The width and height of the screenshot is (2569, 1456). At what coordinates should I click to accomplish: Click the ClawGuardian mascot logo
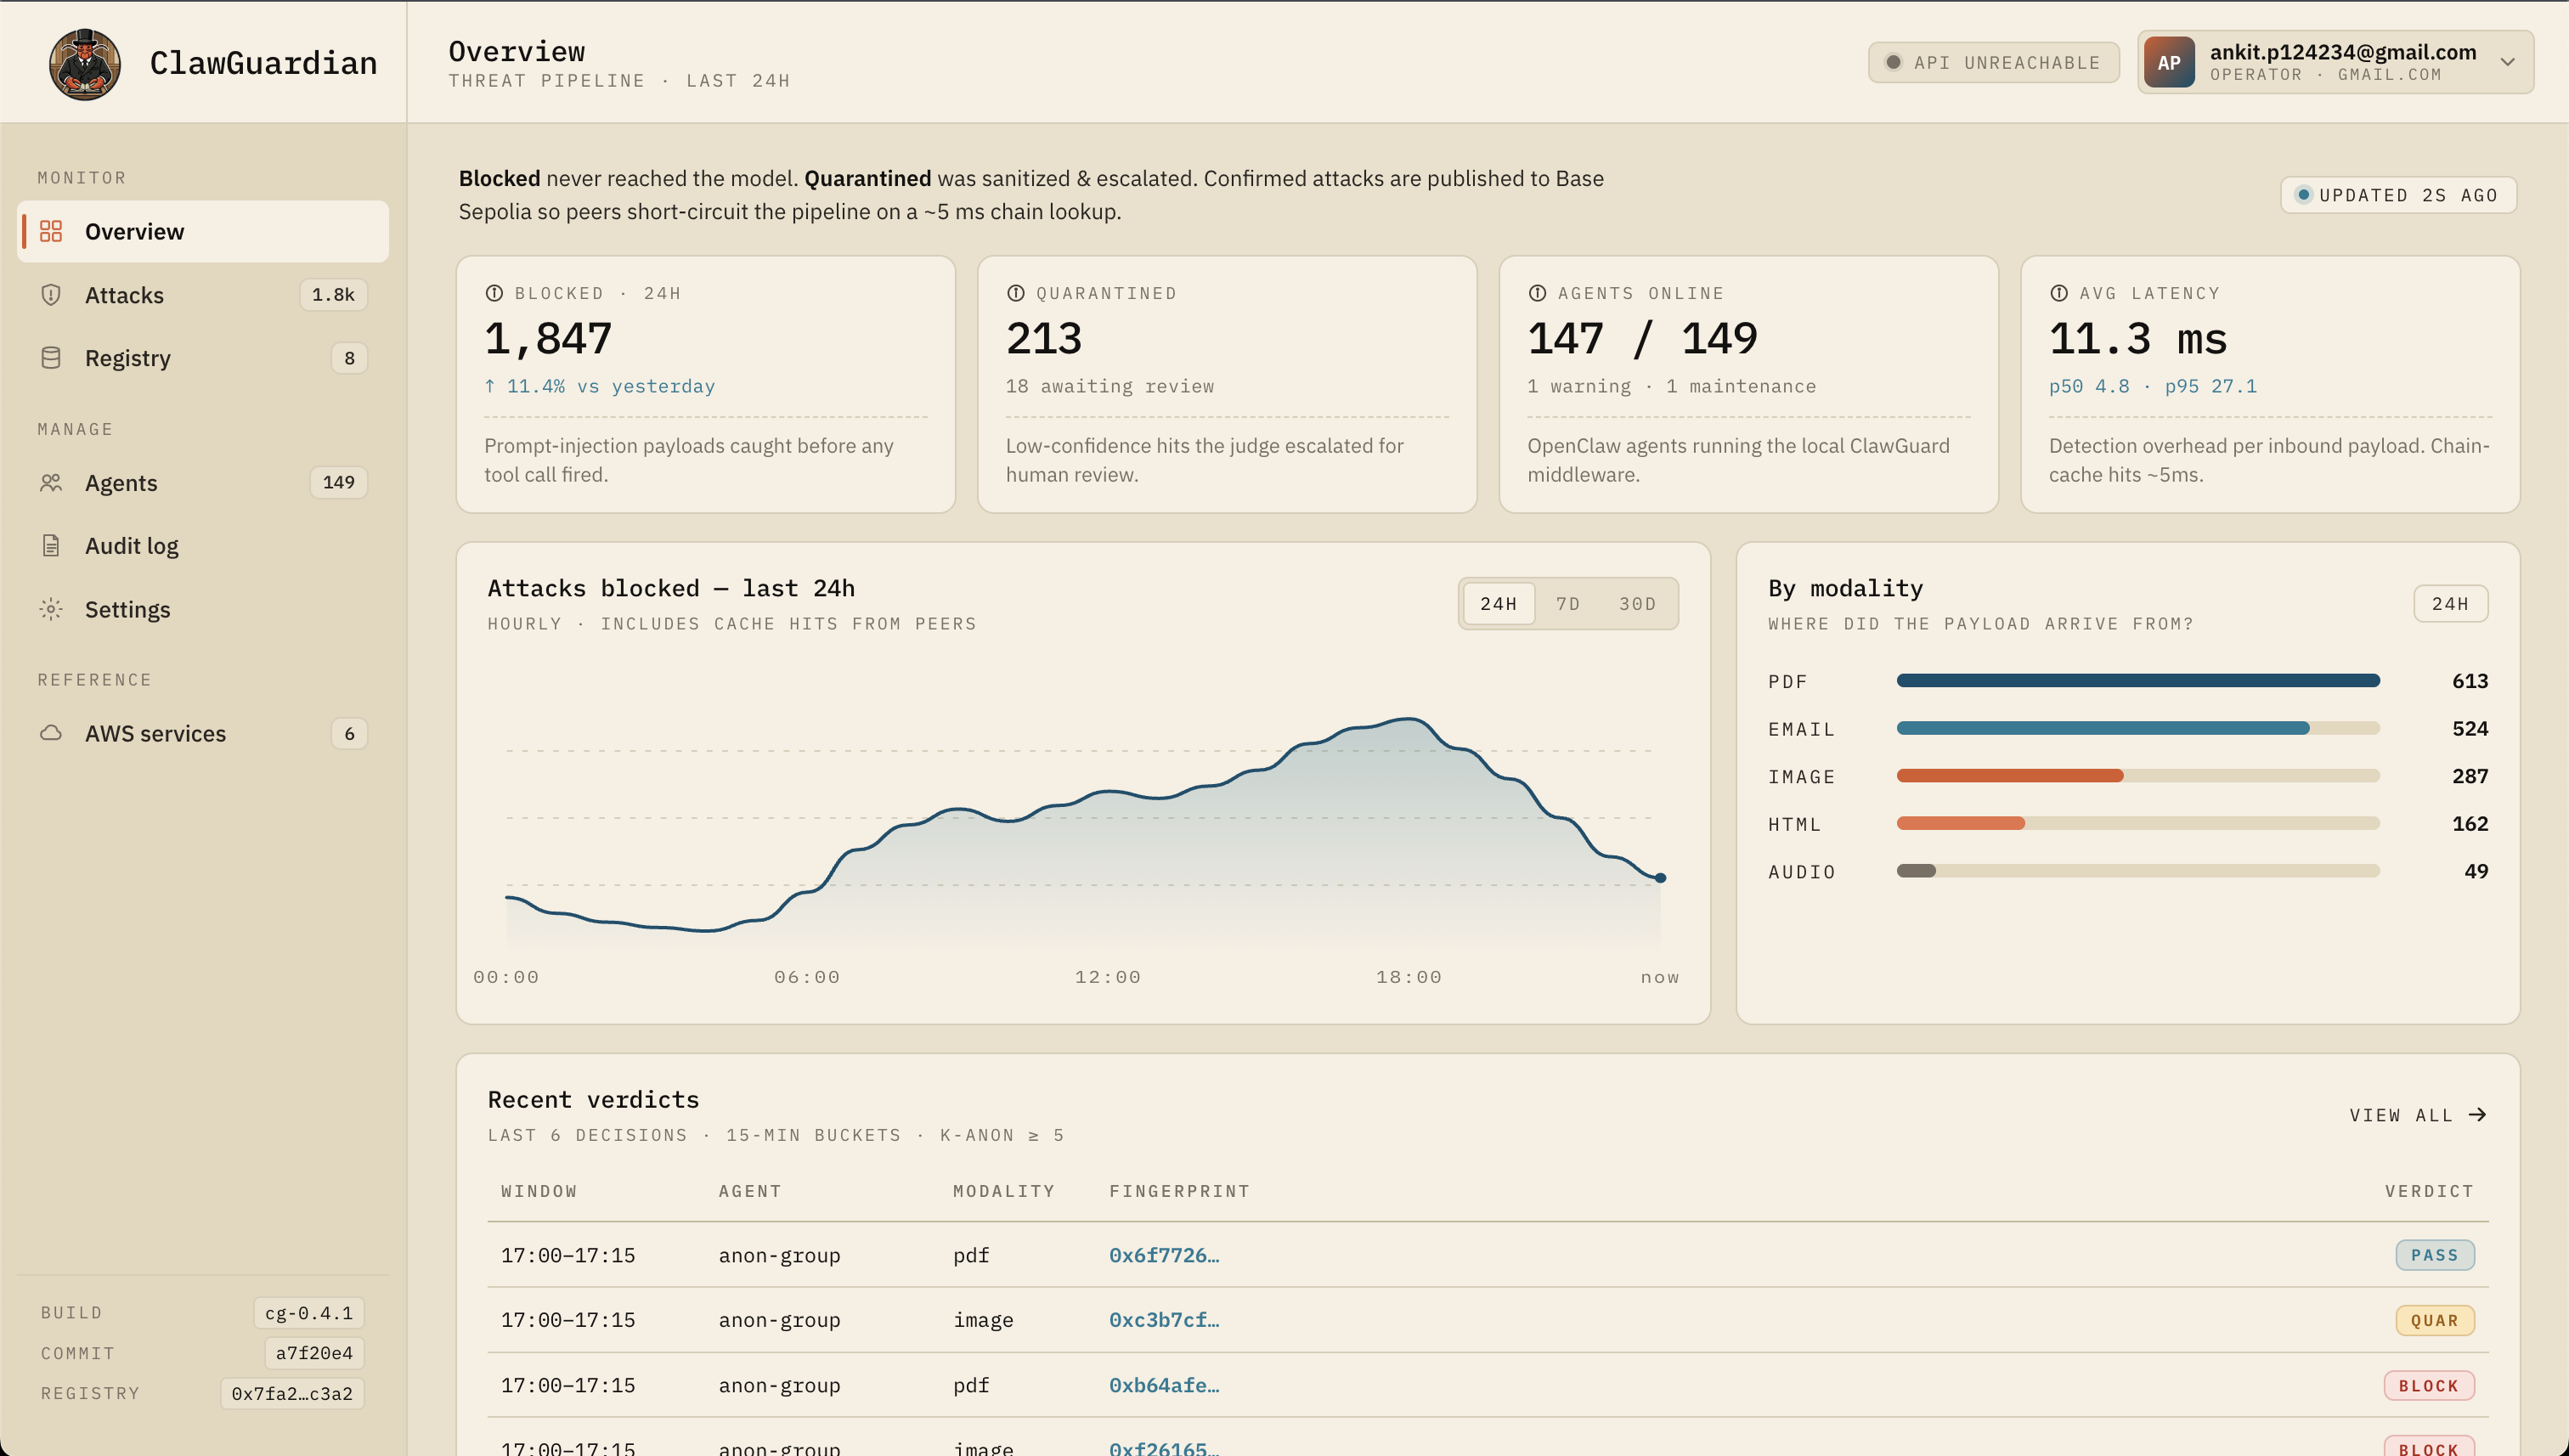pos(85,63)
